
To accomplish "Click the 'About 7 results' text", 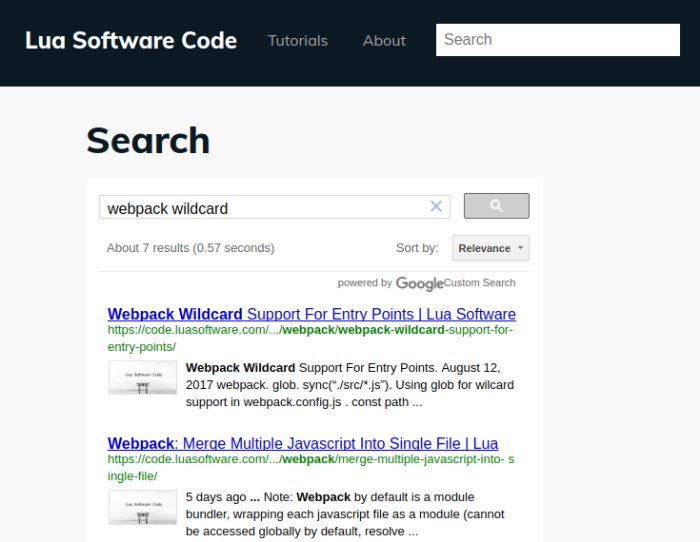I will (190, 248).
